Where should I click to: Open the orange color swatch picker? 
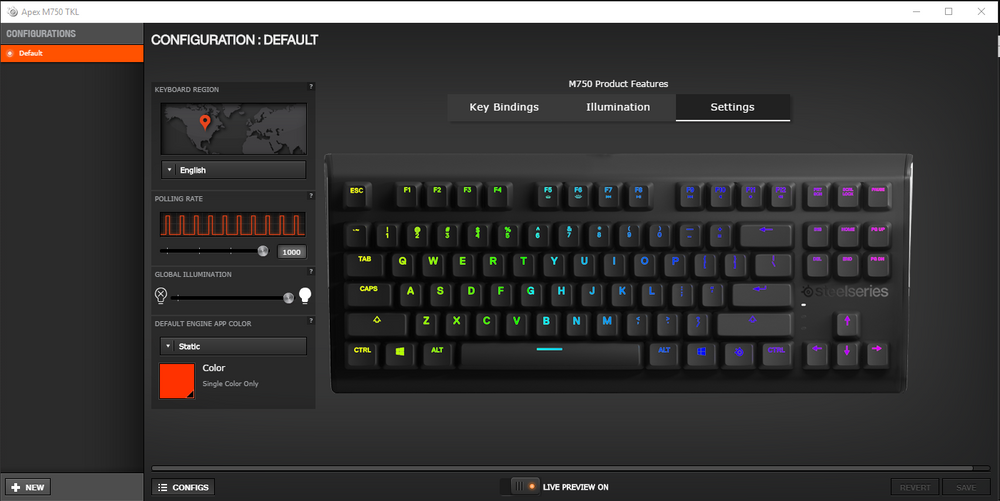177,381
